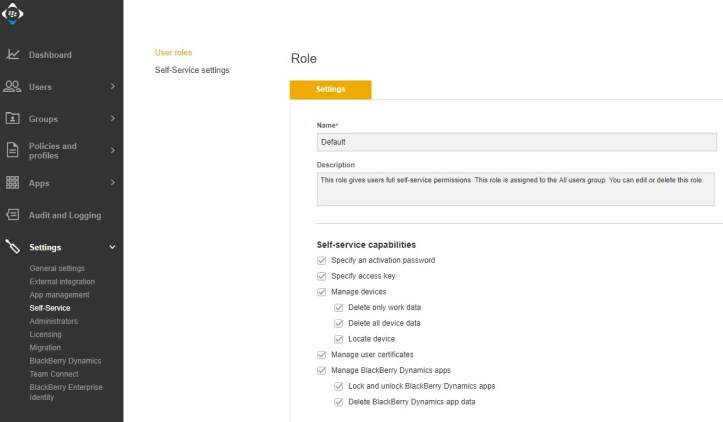Open Licensing submenu item
The width and height of the screenshot is (723, 422).
pos(45,334)
